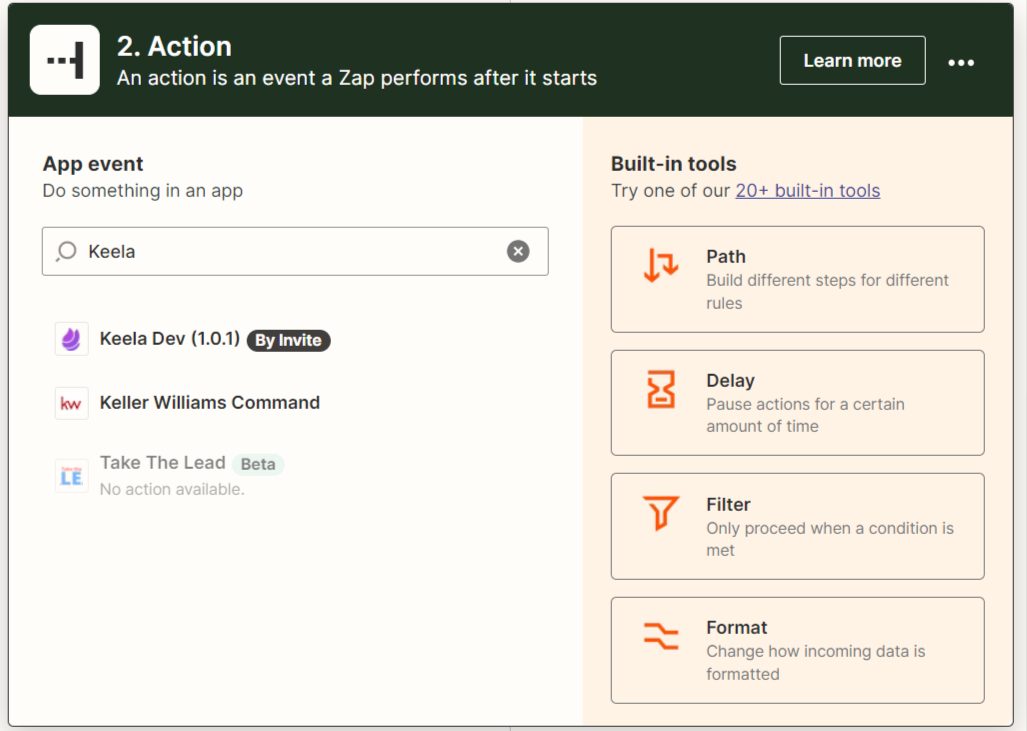Click the Format wave icon
The height and width of the screenshot is (731, 1027).
(x=661, y=635)
